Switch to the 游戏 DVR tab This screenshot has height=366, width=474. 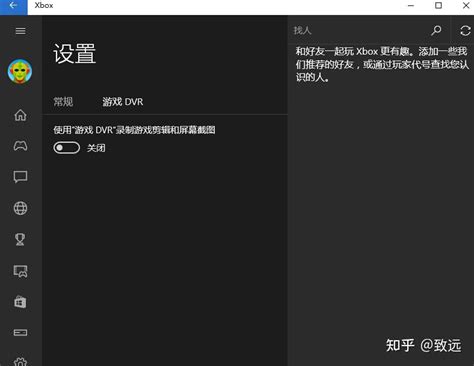tap(123, 102)
